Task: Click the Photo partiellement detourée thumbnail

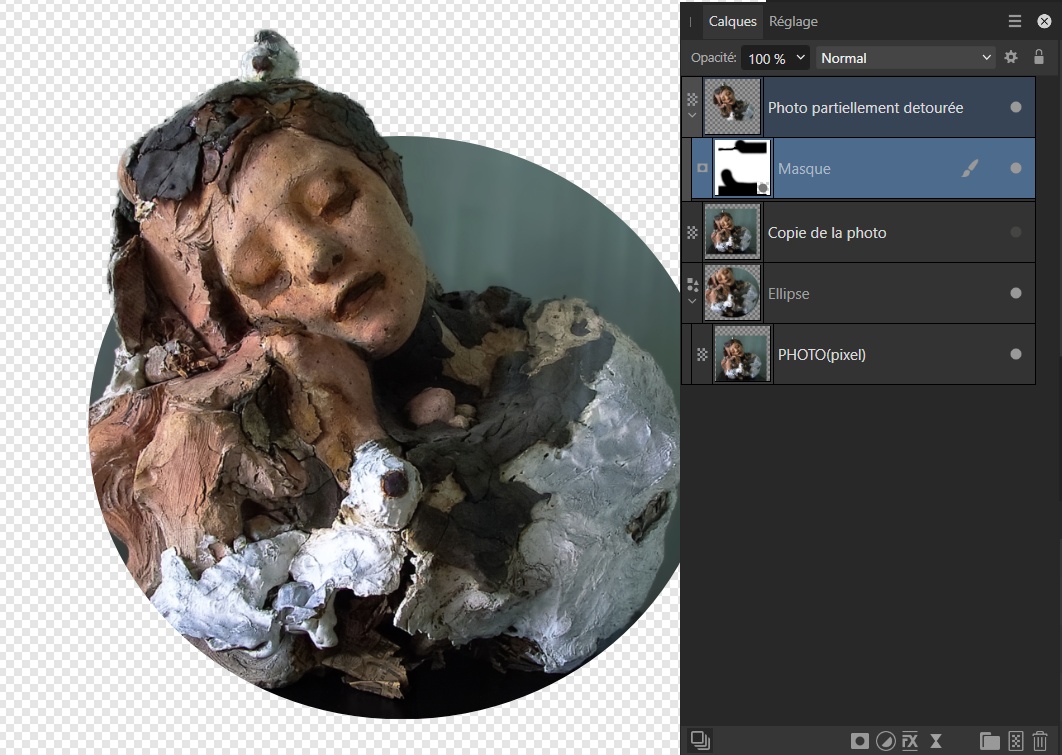Action: click(732, 106)
